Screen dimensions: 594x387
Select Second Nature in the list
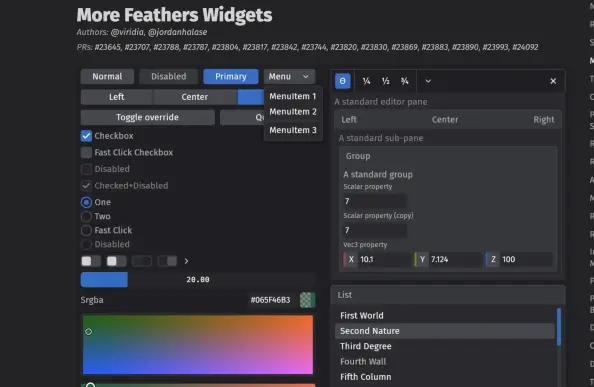click(x=445, y=331)
